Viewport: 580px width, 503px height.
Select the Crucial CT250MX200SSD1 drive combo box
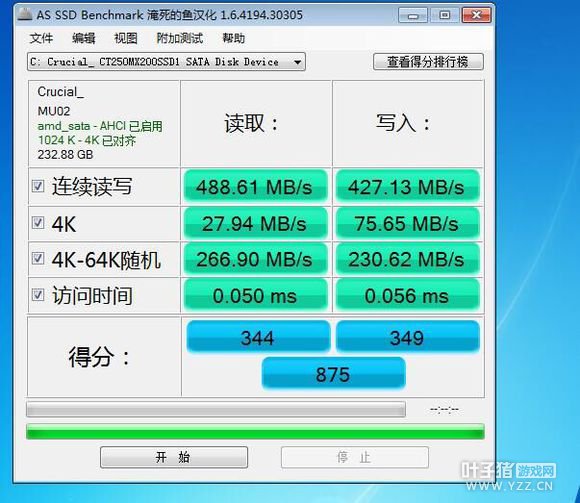click(166, 62)
